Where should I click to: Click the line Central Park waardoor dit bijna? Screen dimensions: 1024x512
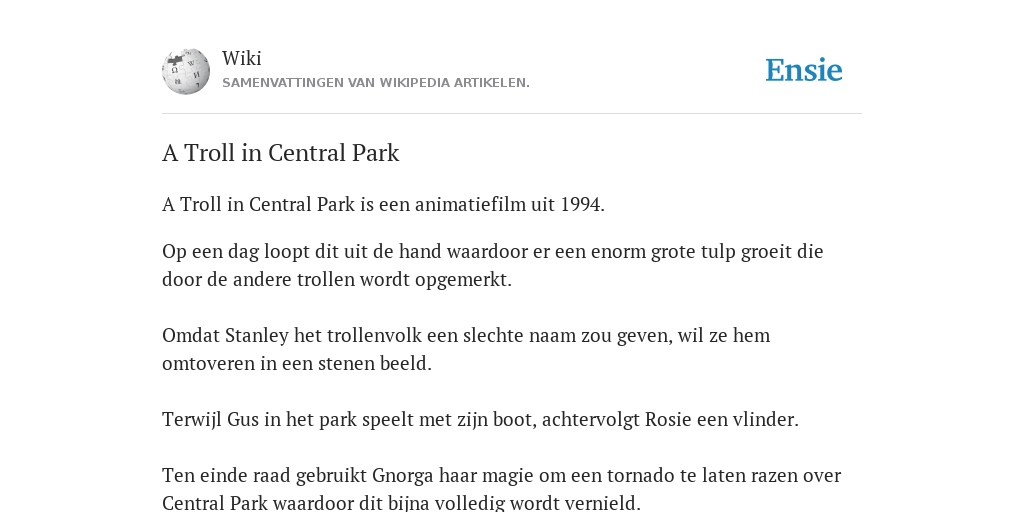[402, 503]
